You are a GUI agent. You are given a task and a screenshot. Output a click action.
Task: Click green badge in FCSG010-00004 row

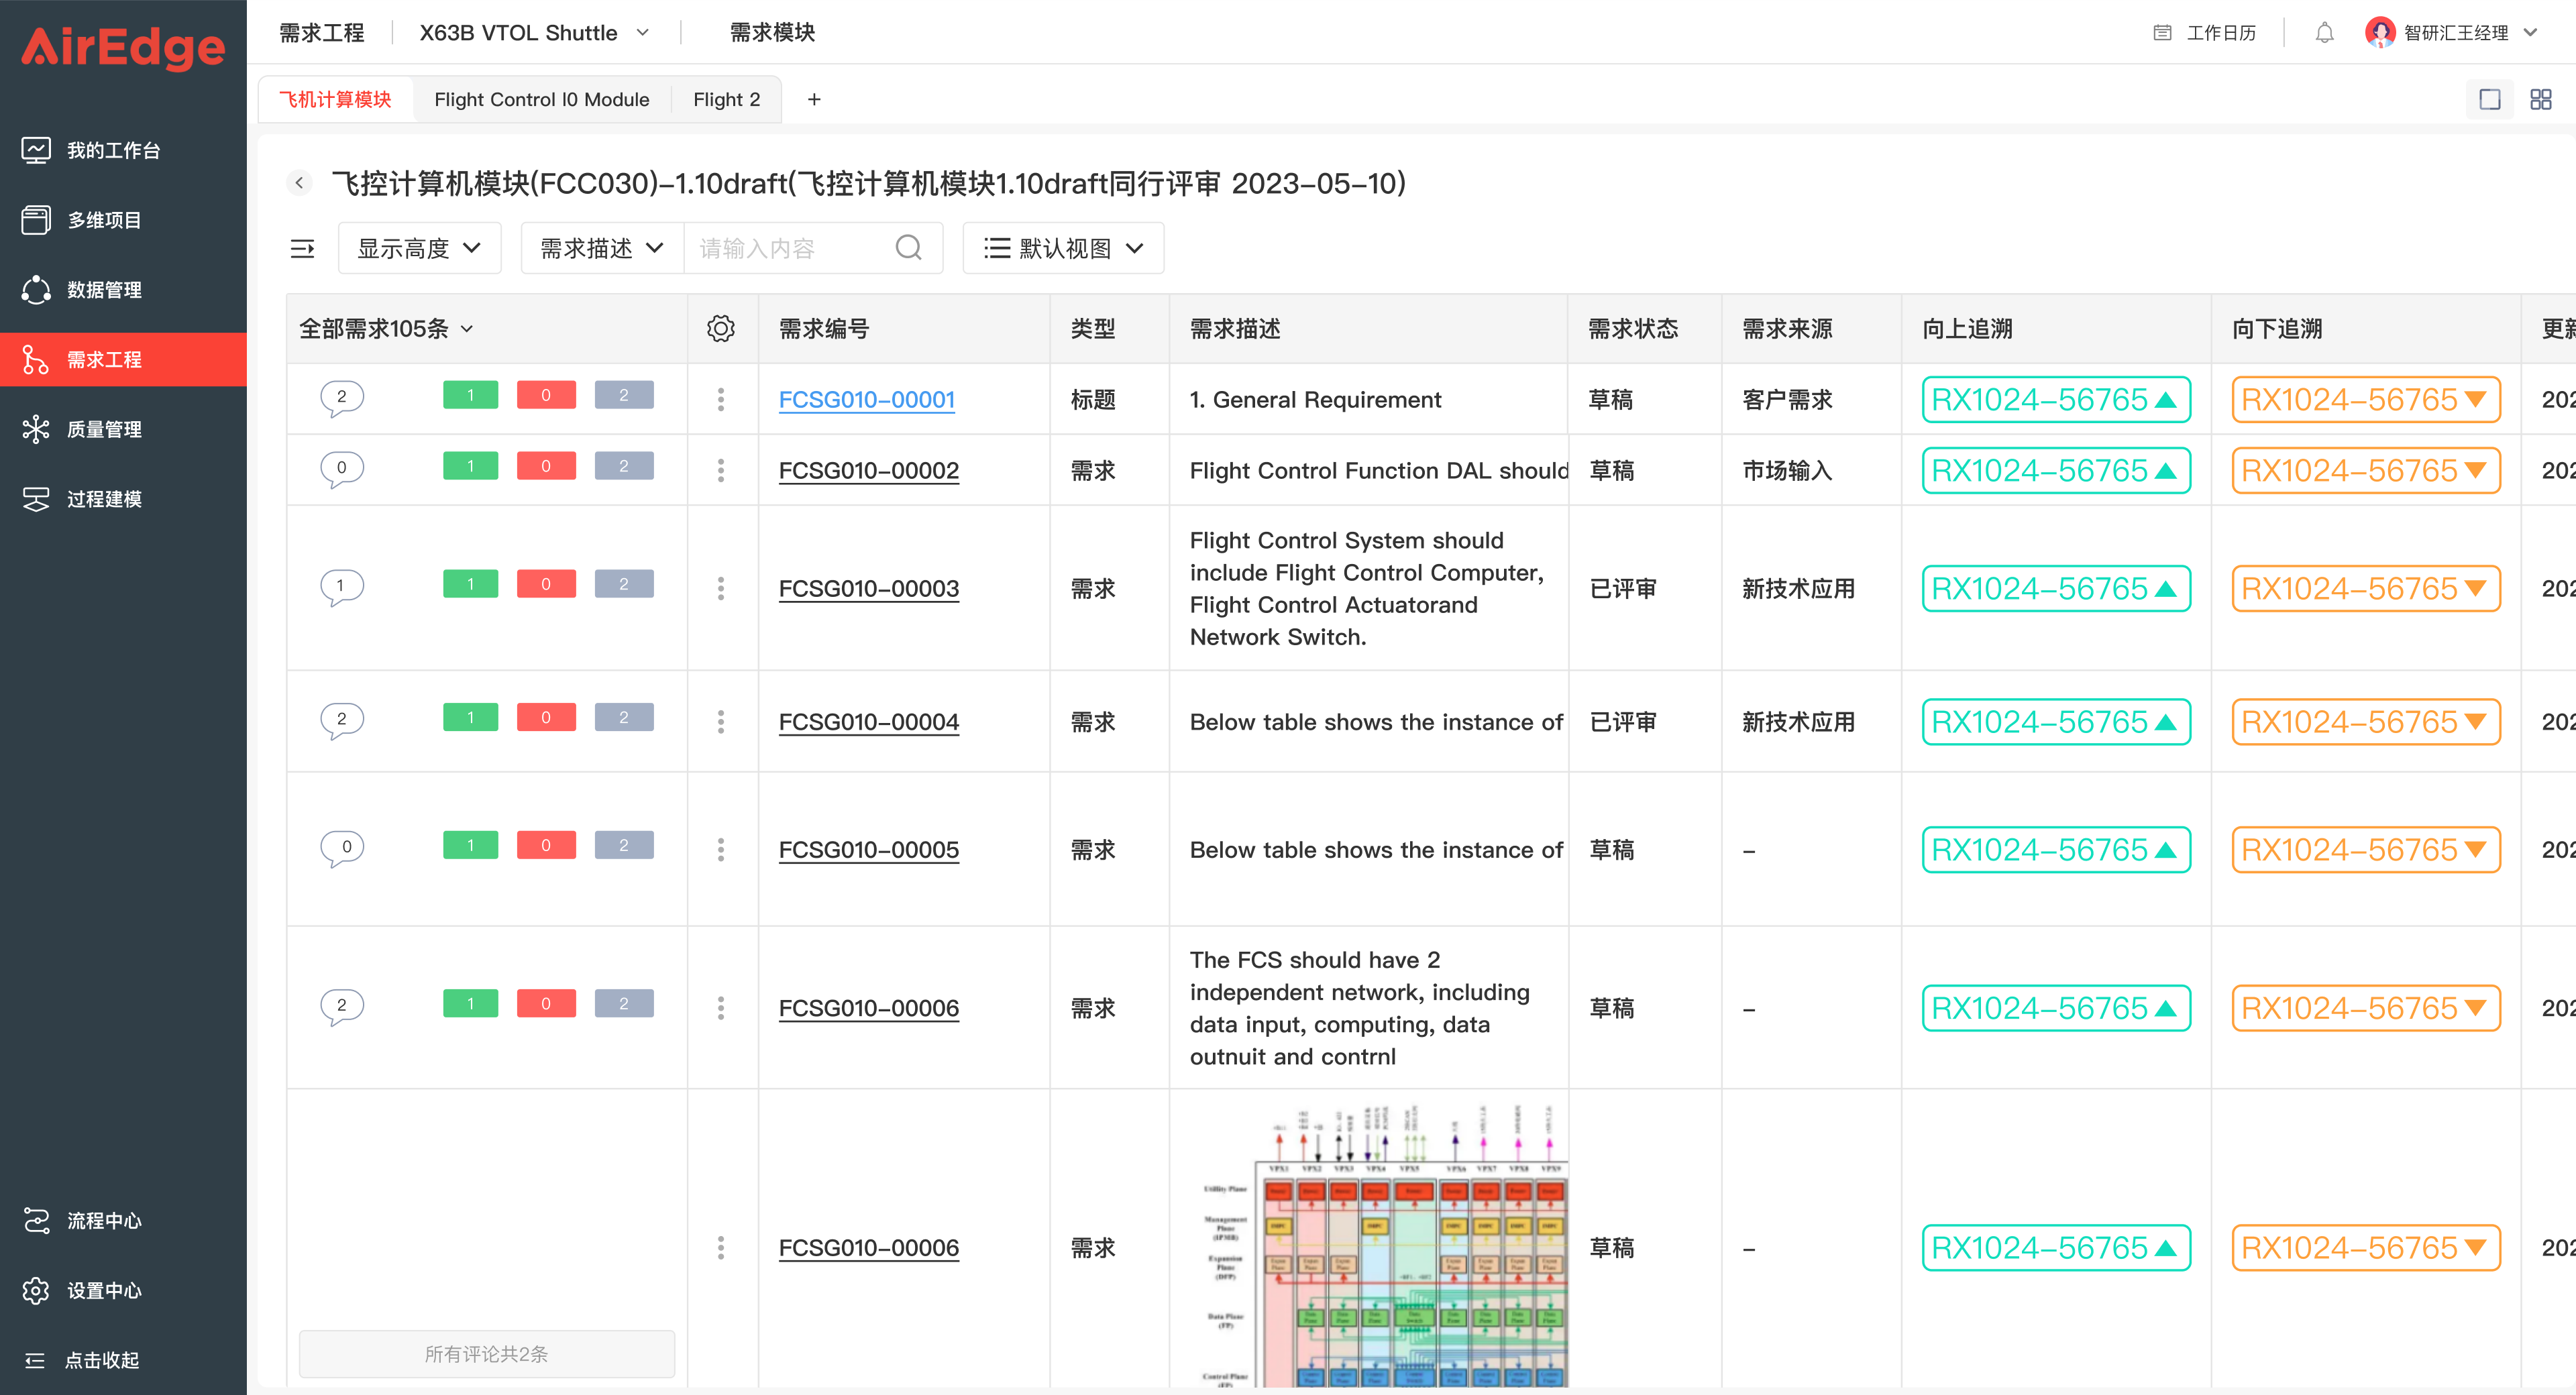click(470, 718)
